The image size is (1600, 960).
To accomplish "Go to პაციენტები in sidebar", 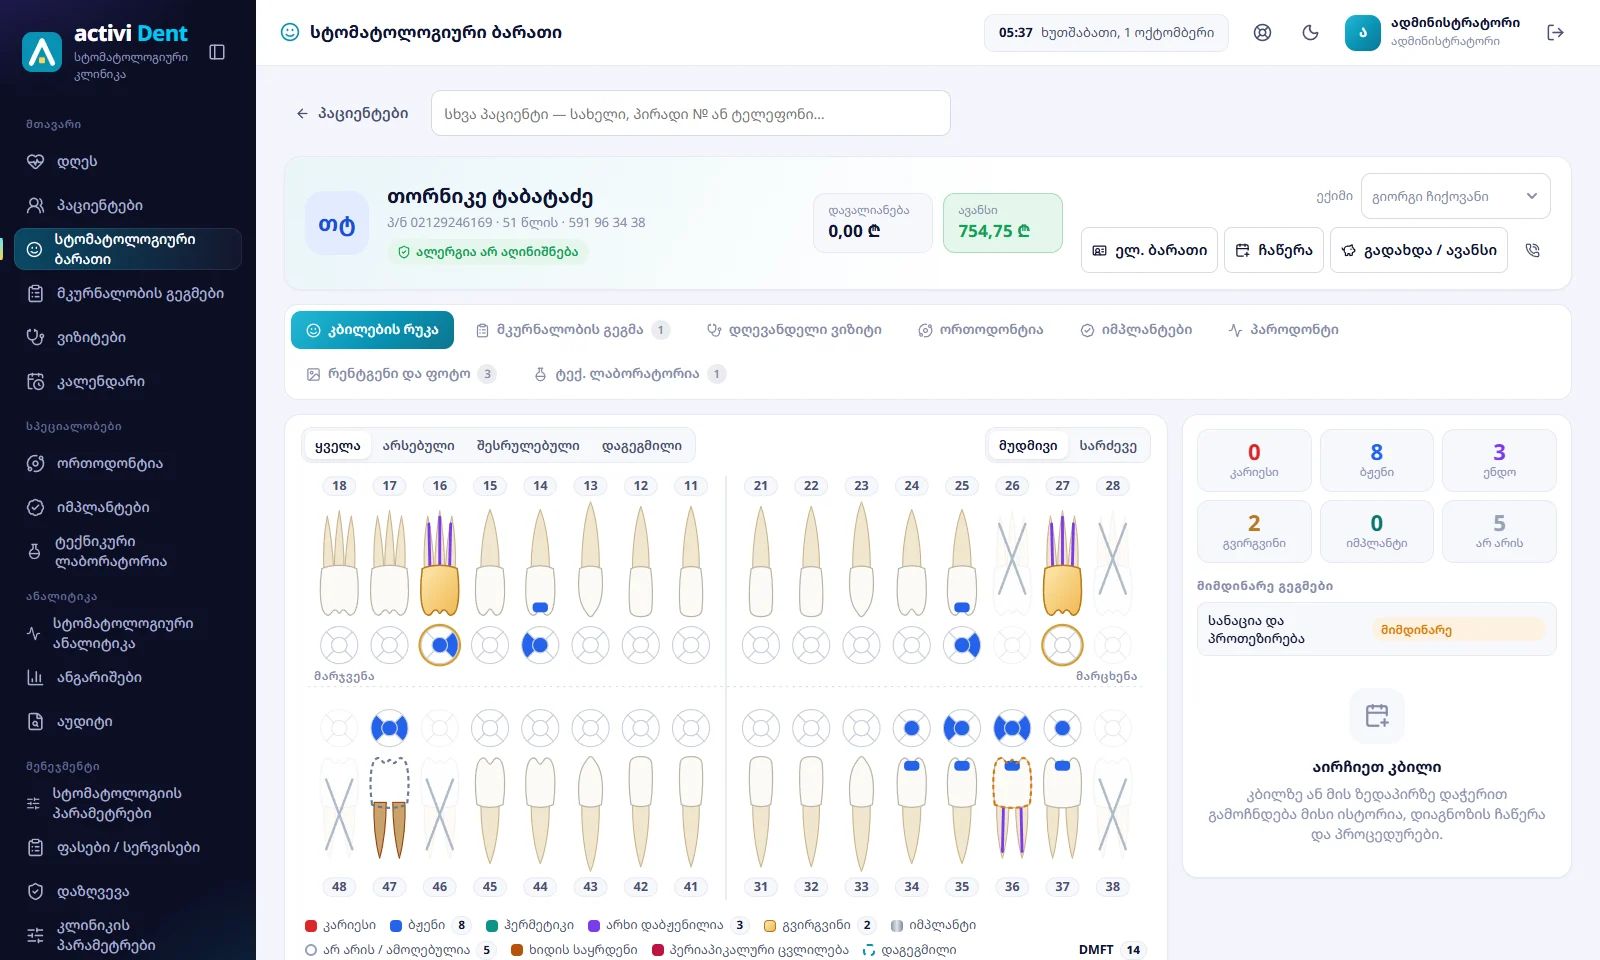I will coord(128,206).
